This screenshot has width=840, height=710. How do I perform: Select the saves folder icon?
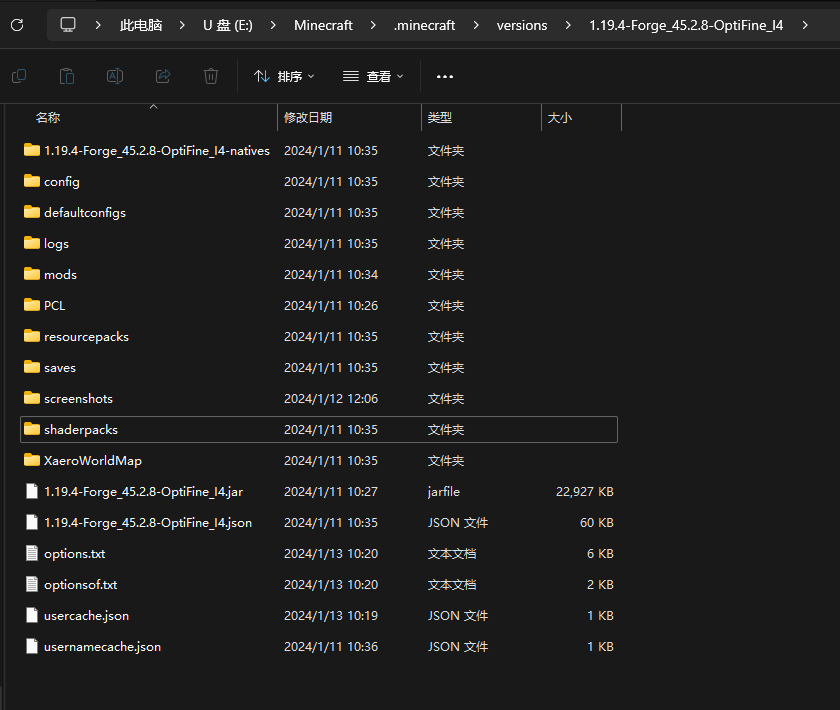32,368
